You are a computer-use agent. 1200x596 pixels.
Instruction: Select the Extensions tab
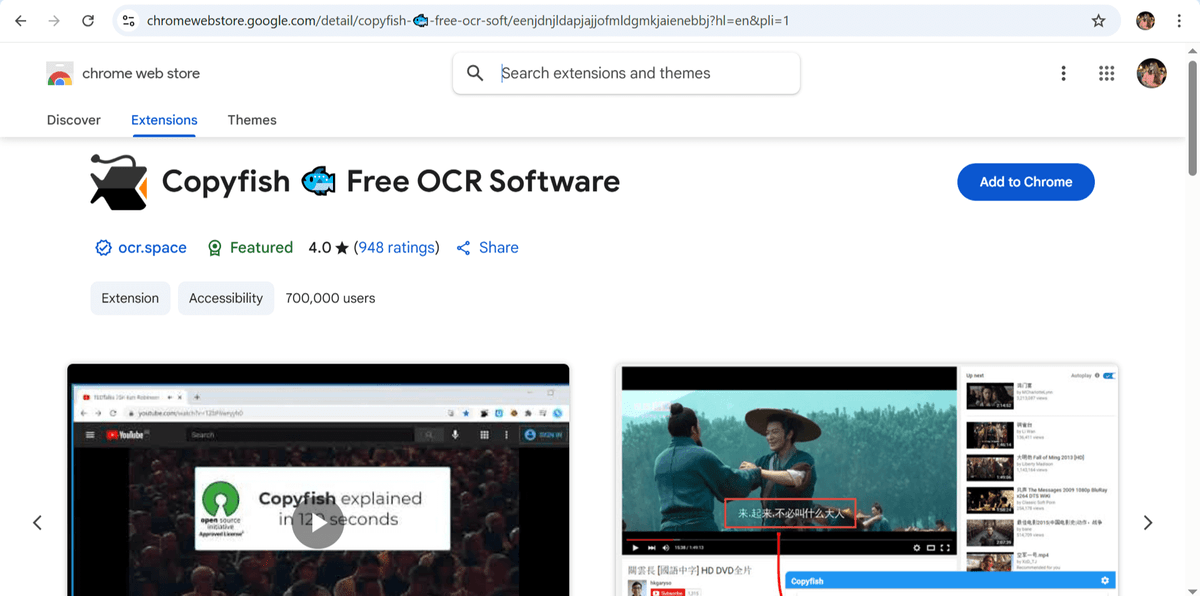(x=164, y=120)
